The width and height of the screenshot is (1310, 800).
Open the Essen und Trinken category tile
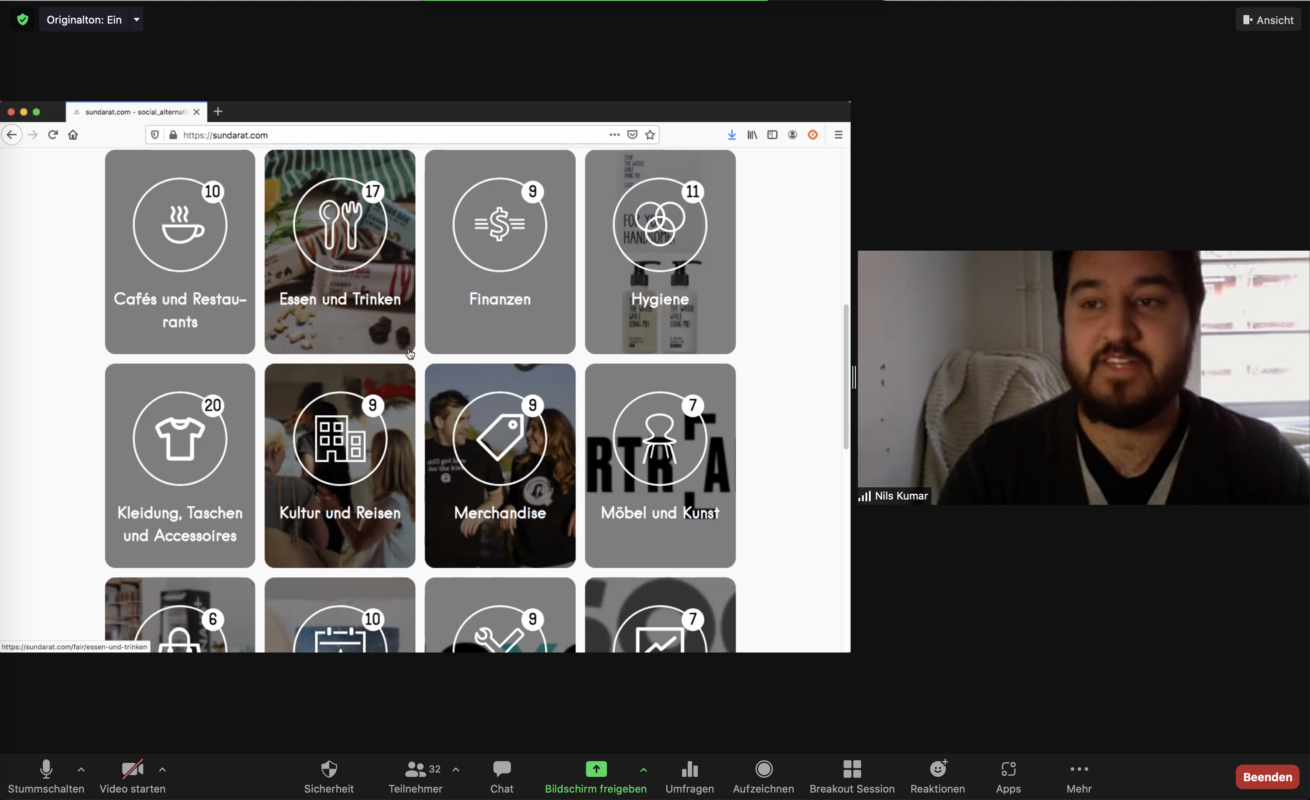pos(340,252)
